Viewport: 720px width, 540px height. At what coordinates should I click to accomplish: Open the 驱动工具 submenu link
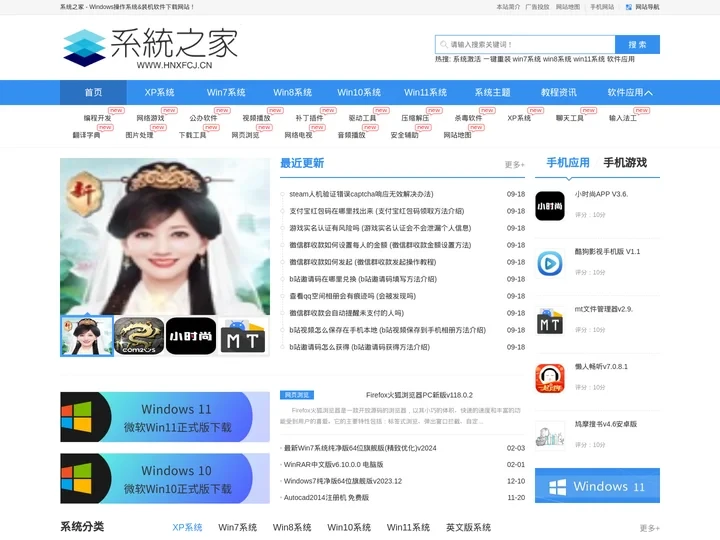(x=362, y=118)
